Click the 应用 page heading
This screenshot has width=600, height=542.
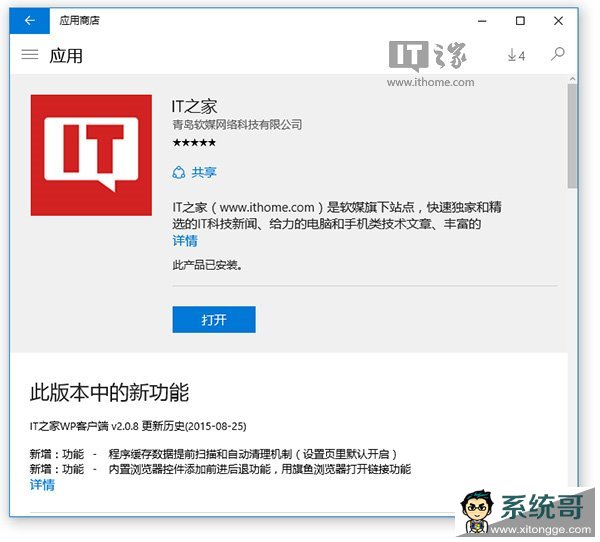point(66,56)
